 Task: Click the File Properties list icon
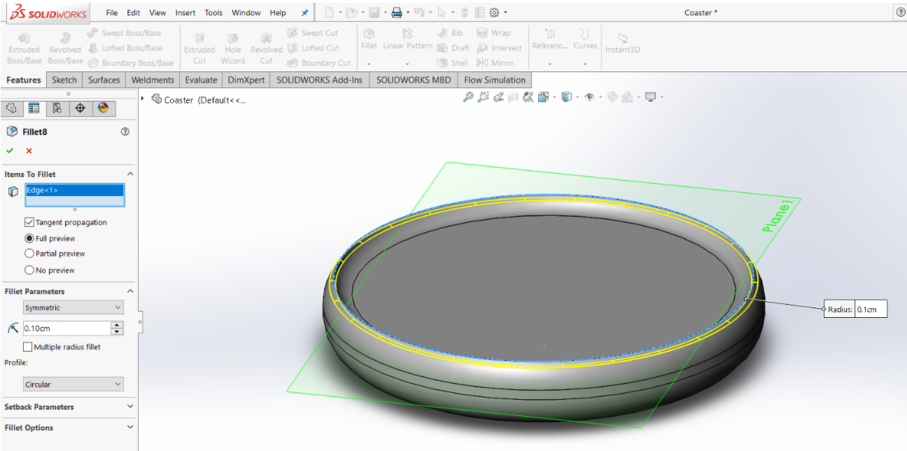coord(480,12)
